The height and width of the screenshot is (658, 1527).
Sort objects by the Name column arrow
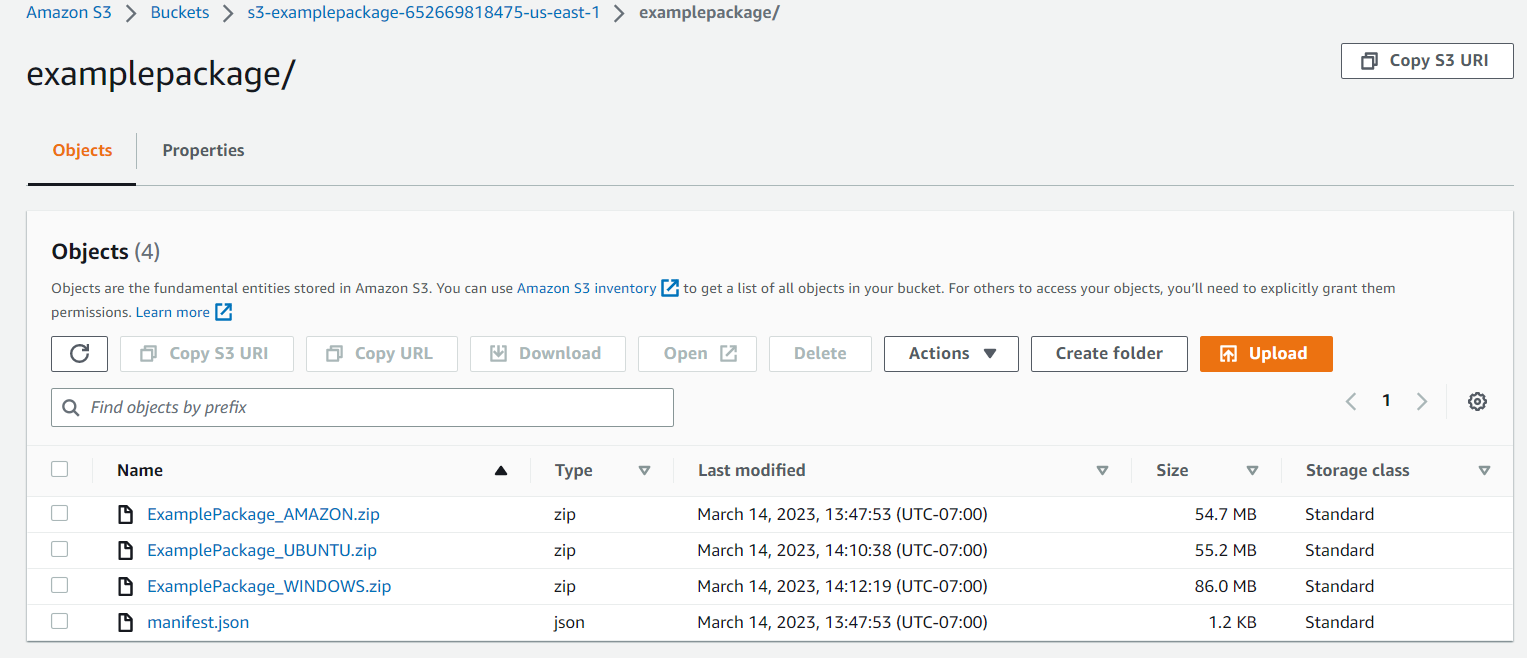500,470
